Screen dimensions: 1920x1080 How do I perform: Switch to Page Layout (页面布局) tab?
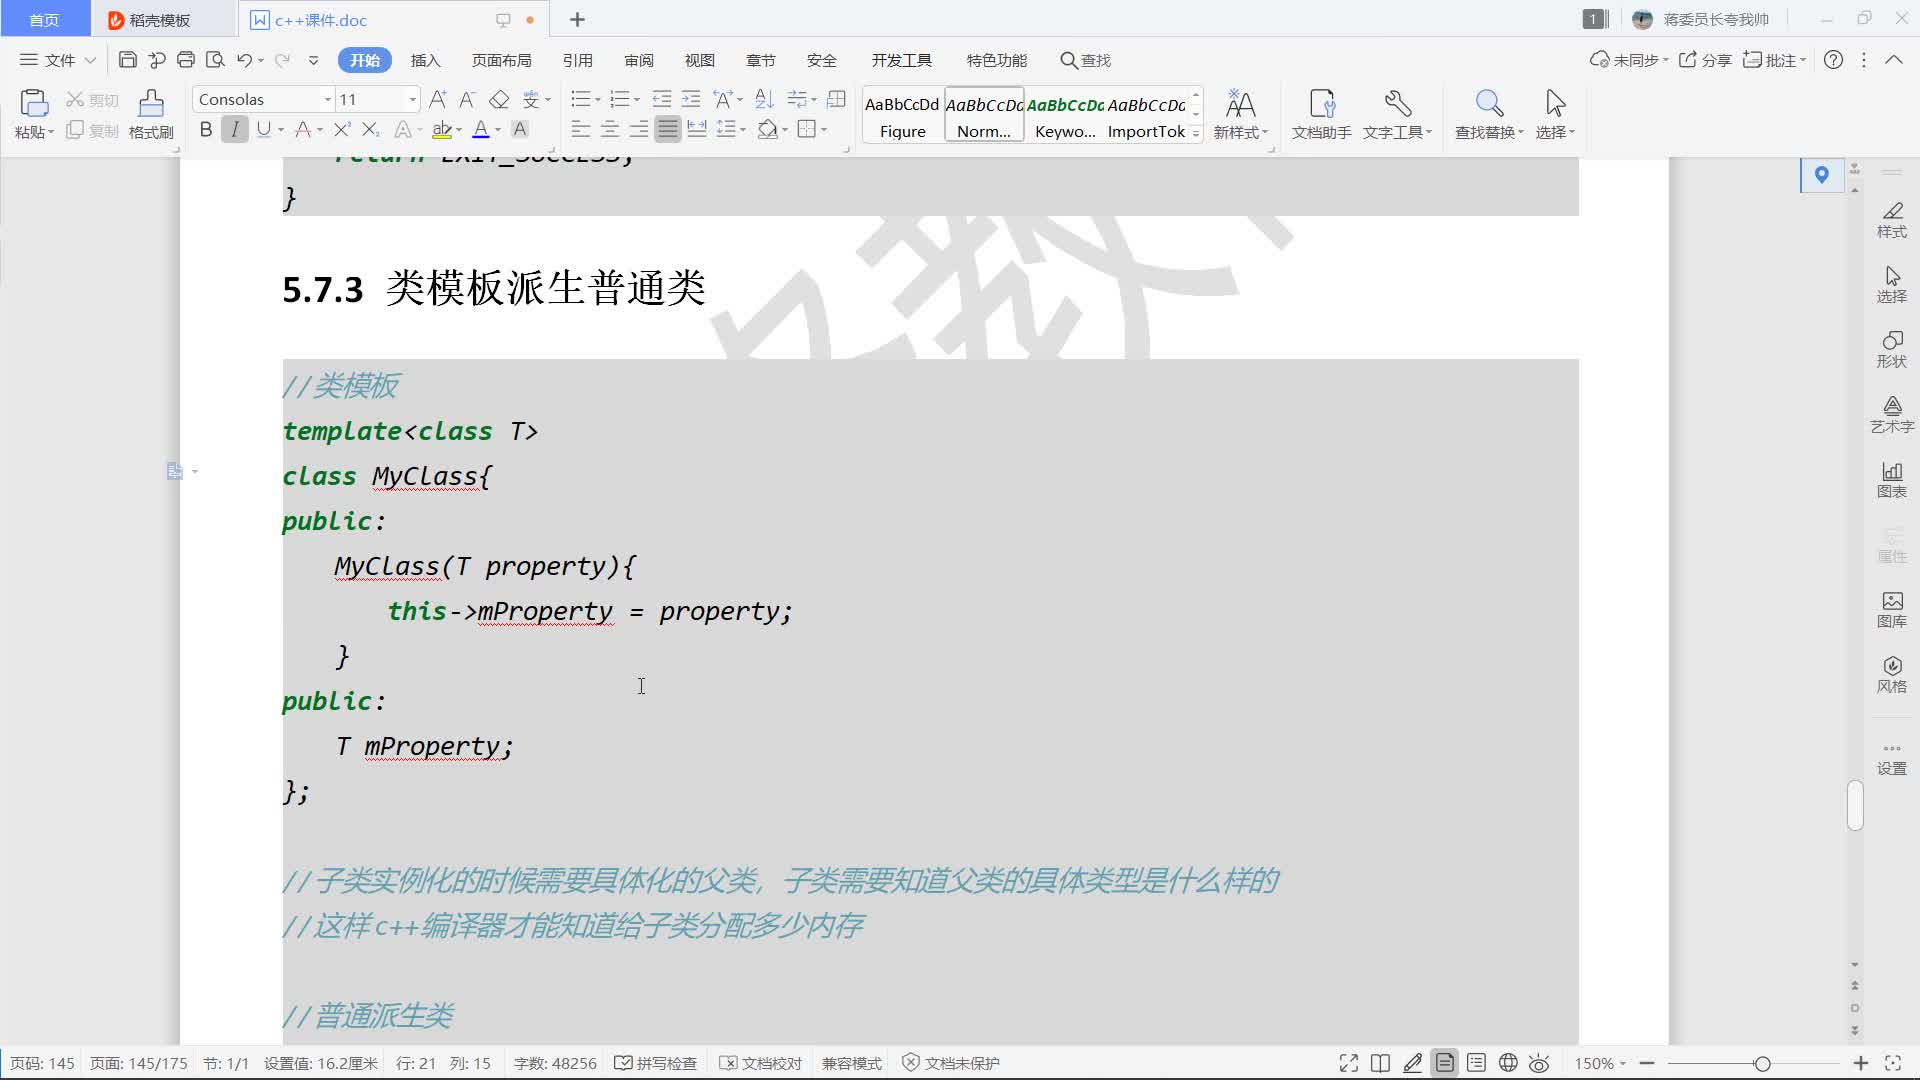pos(501,60)
